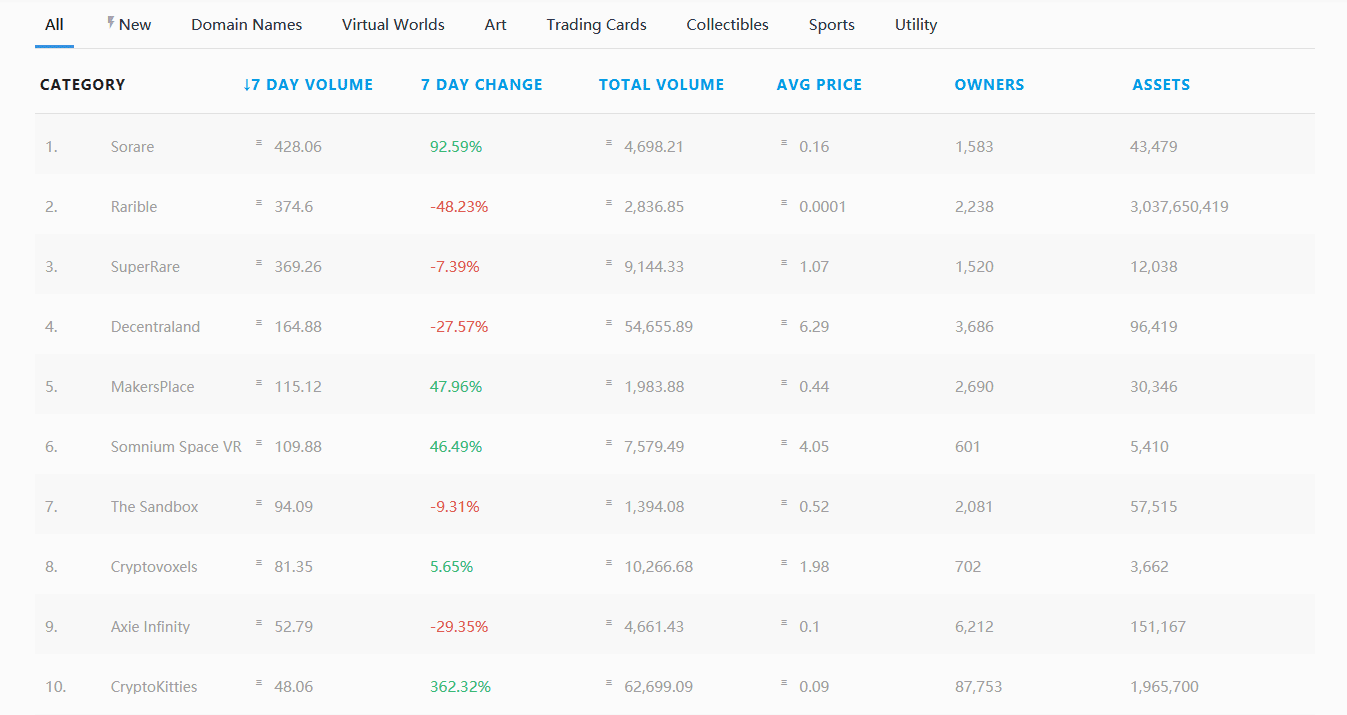This screenshot has width=1347, height=715.
Task: Click CryptoKitties' 87,753 owners value
Action: click(978, 686)
